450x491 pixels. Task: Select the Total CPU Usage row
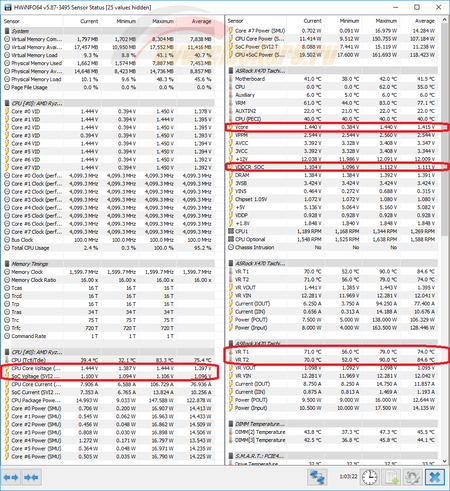click(109, 248)
